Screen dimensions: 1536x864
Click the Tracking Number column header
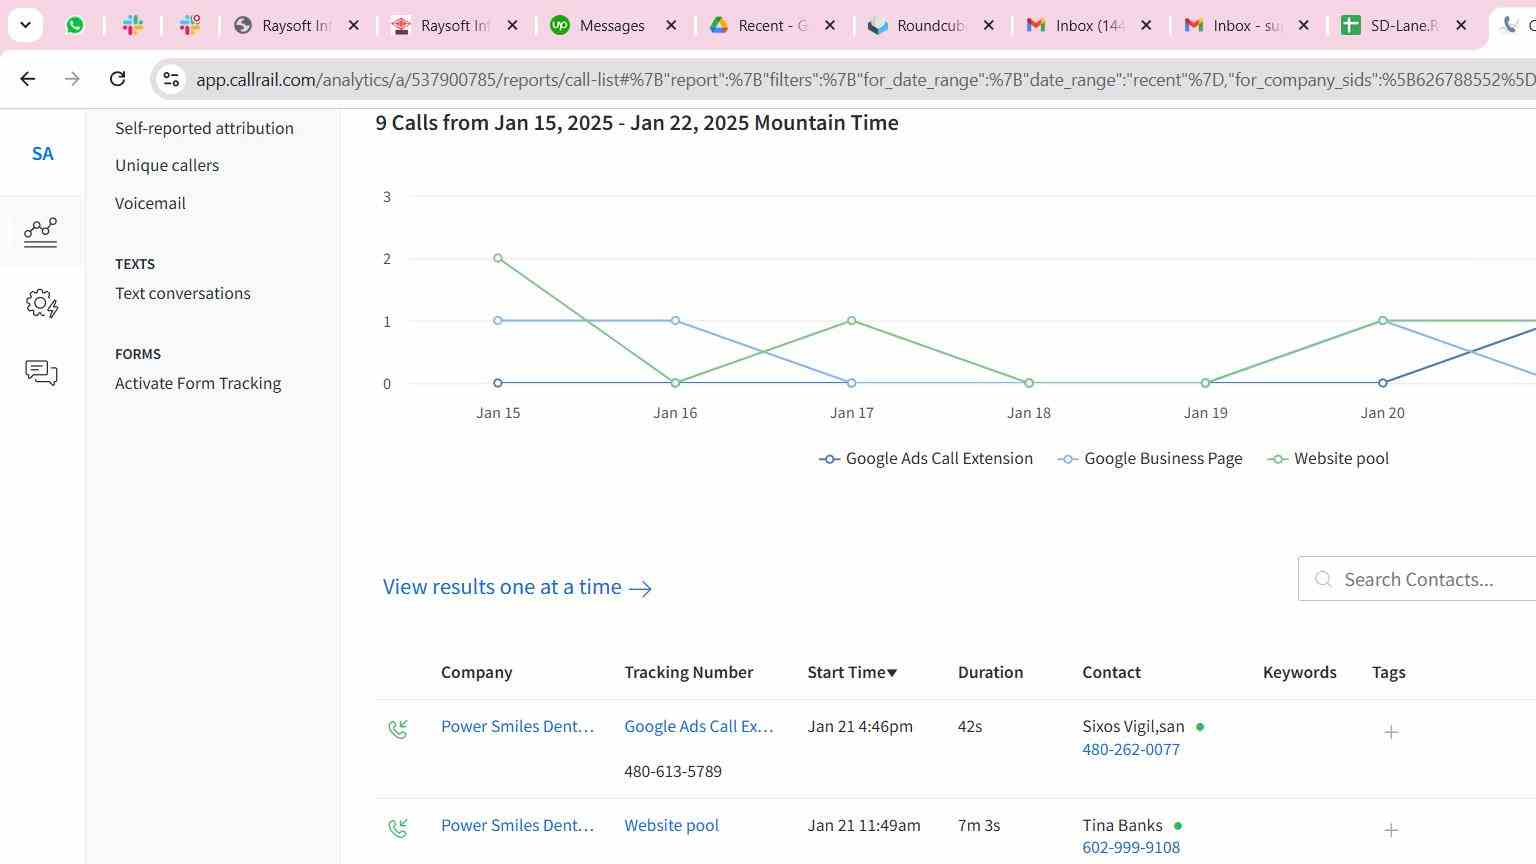coord(689,672)
